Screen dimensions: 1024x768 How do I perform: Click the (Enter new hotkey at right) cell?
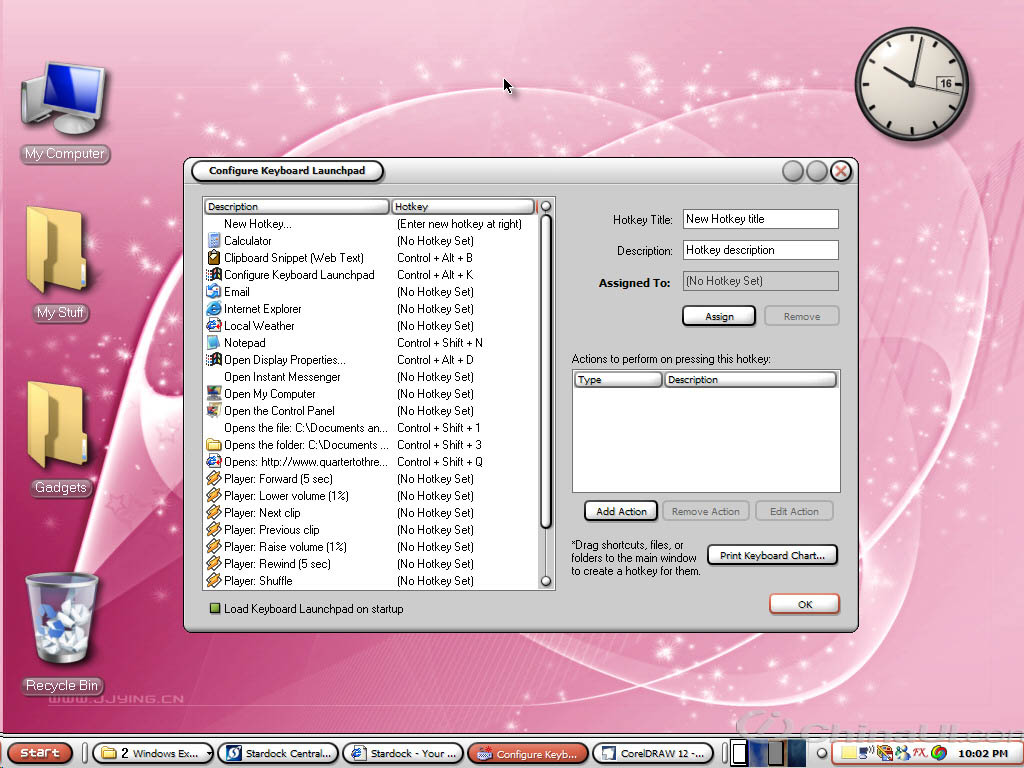tap(459, 224)
